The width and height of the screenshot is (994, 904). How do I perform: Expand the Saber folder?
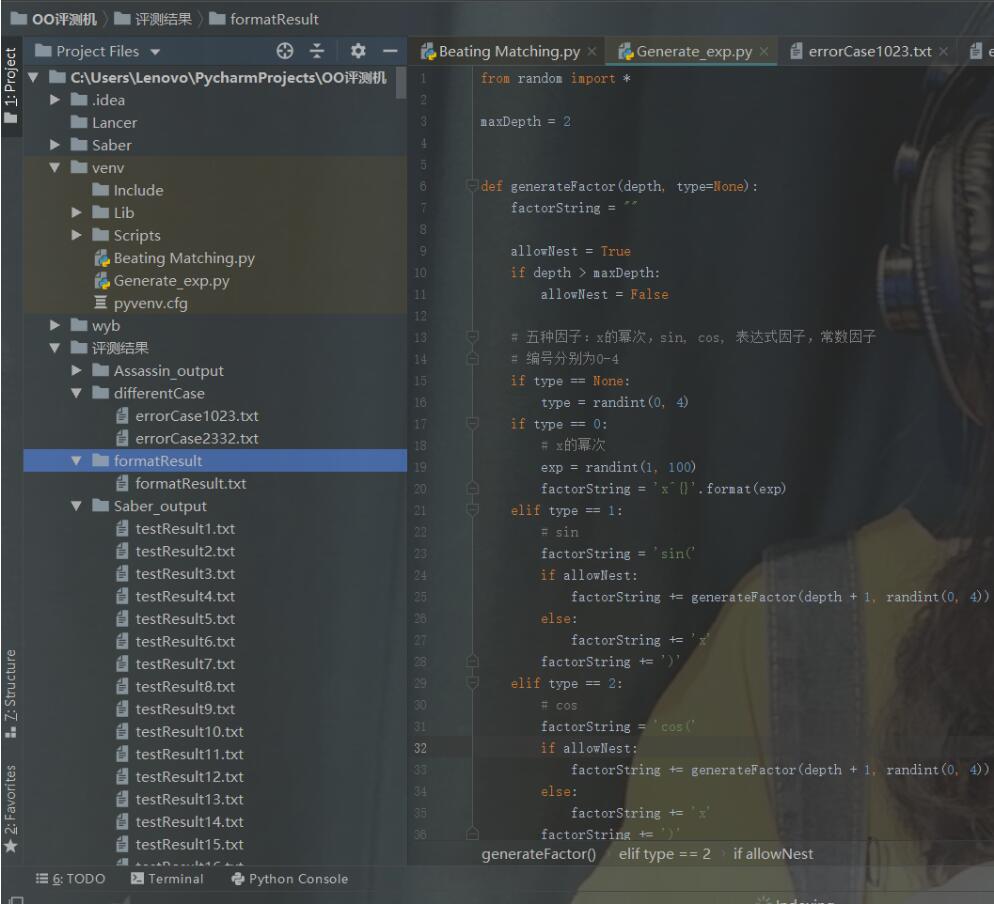pyautogui.click(x=56, y=145)
